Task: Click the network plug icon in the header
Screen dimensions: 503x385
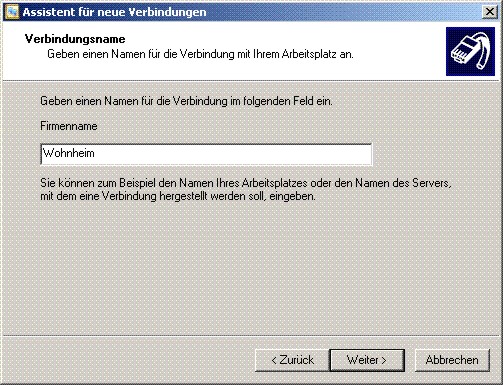Action: [470, 52]
